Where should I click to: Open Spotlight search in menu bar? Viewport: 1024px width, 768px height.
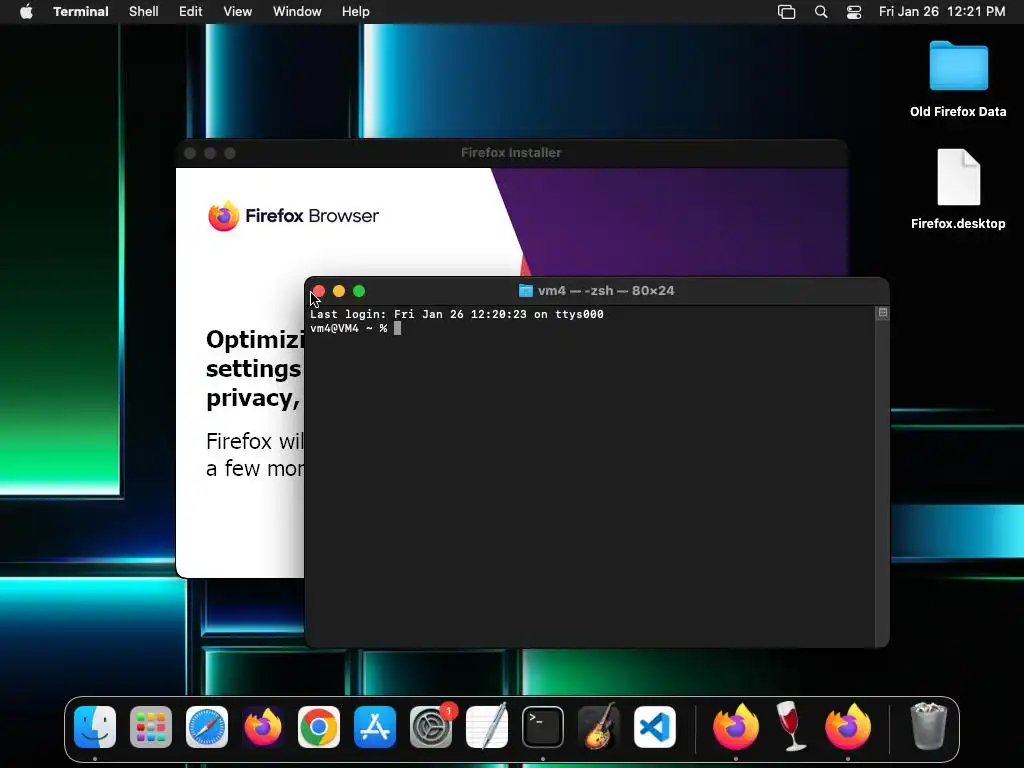click(821, 12)
